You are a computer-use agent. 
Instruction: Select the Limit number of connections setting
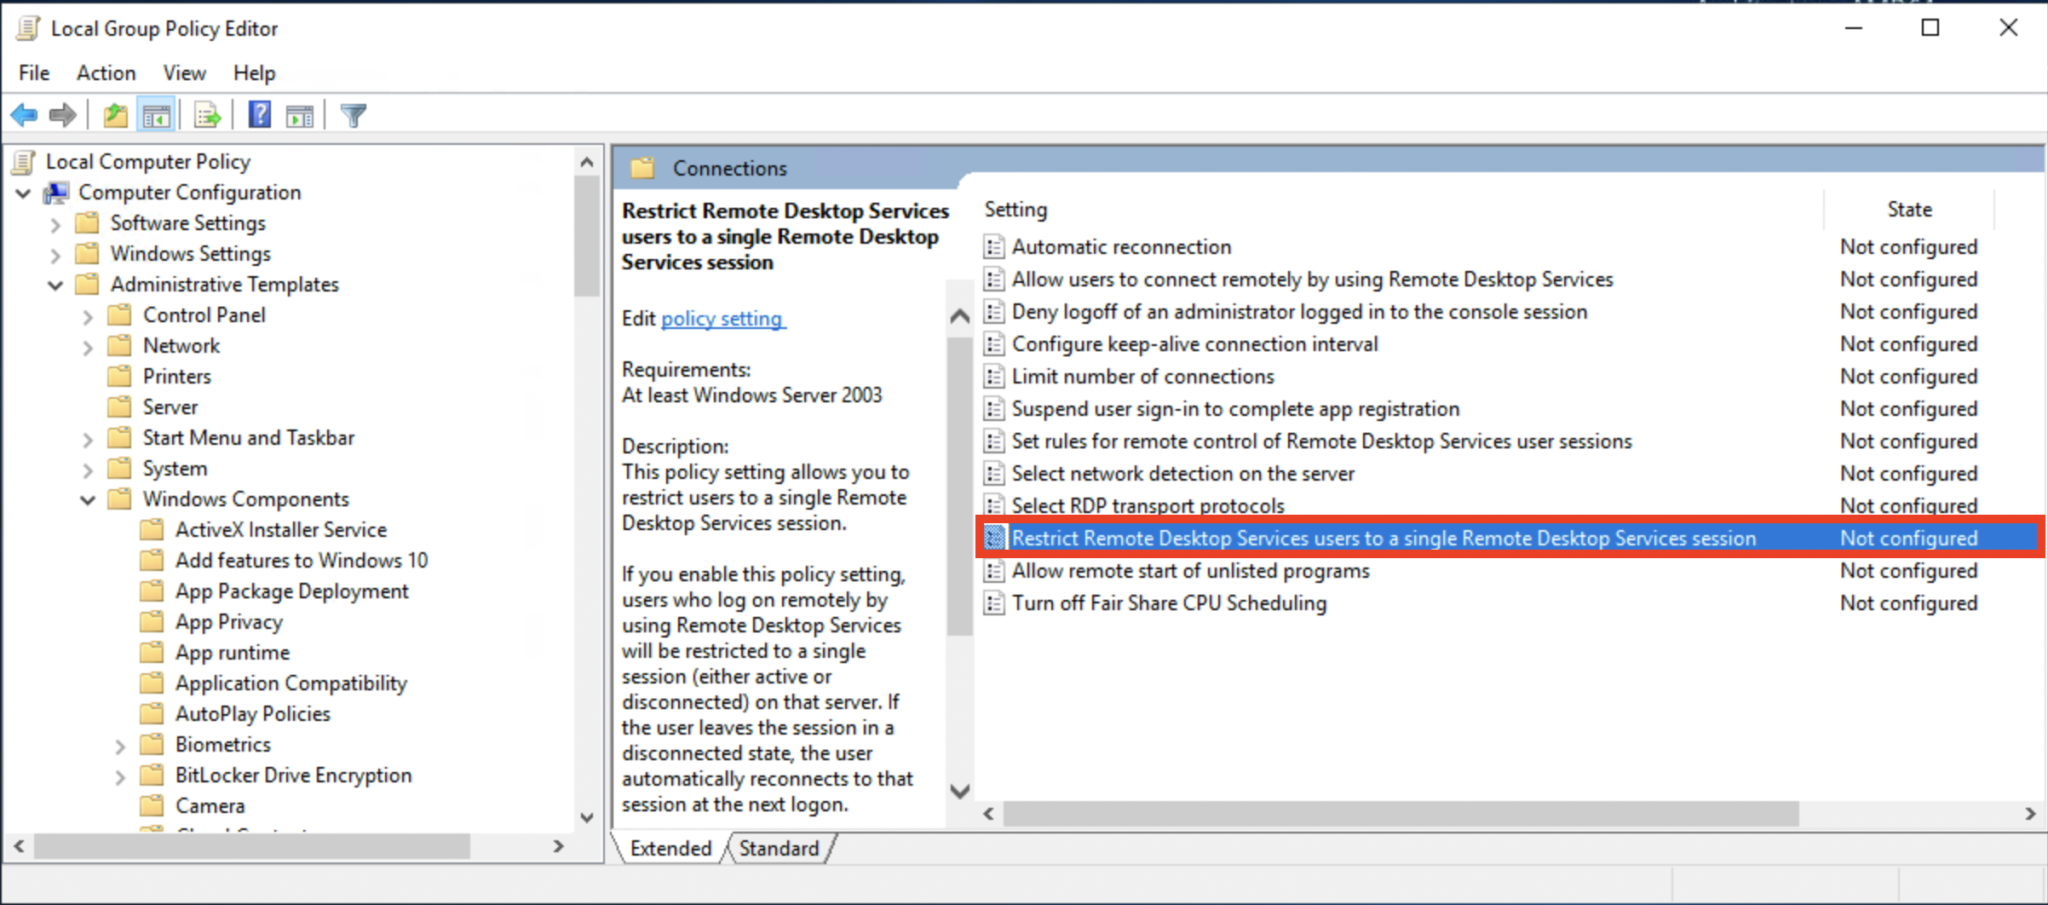click(1143, 376)
